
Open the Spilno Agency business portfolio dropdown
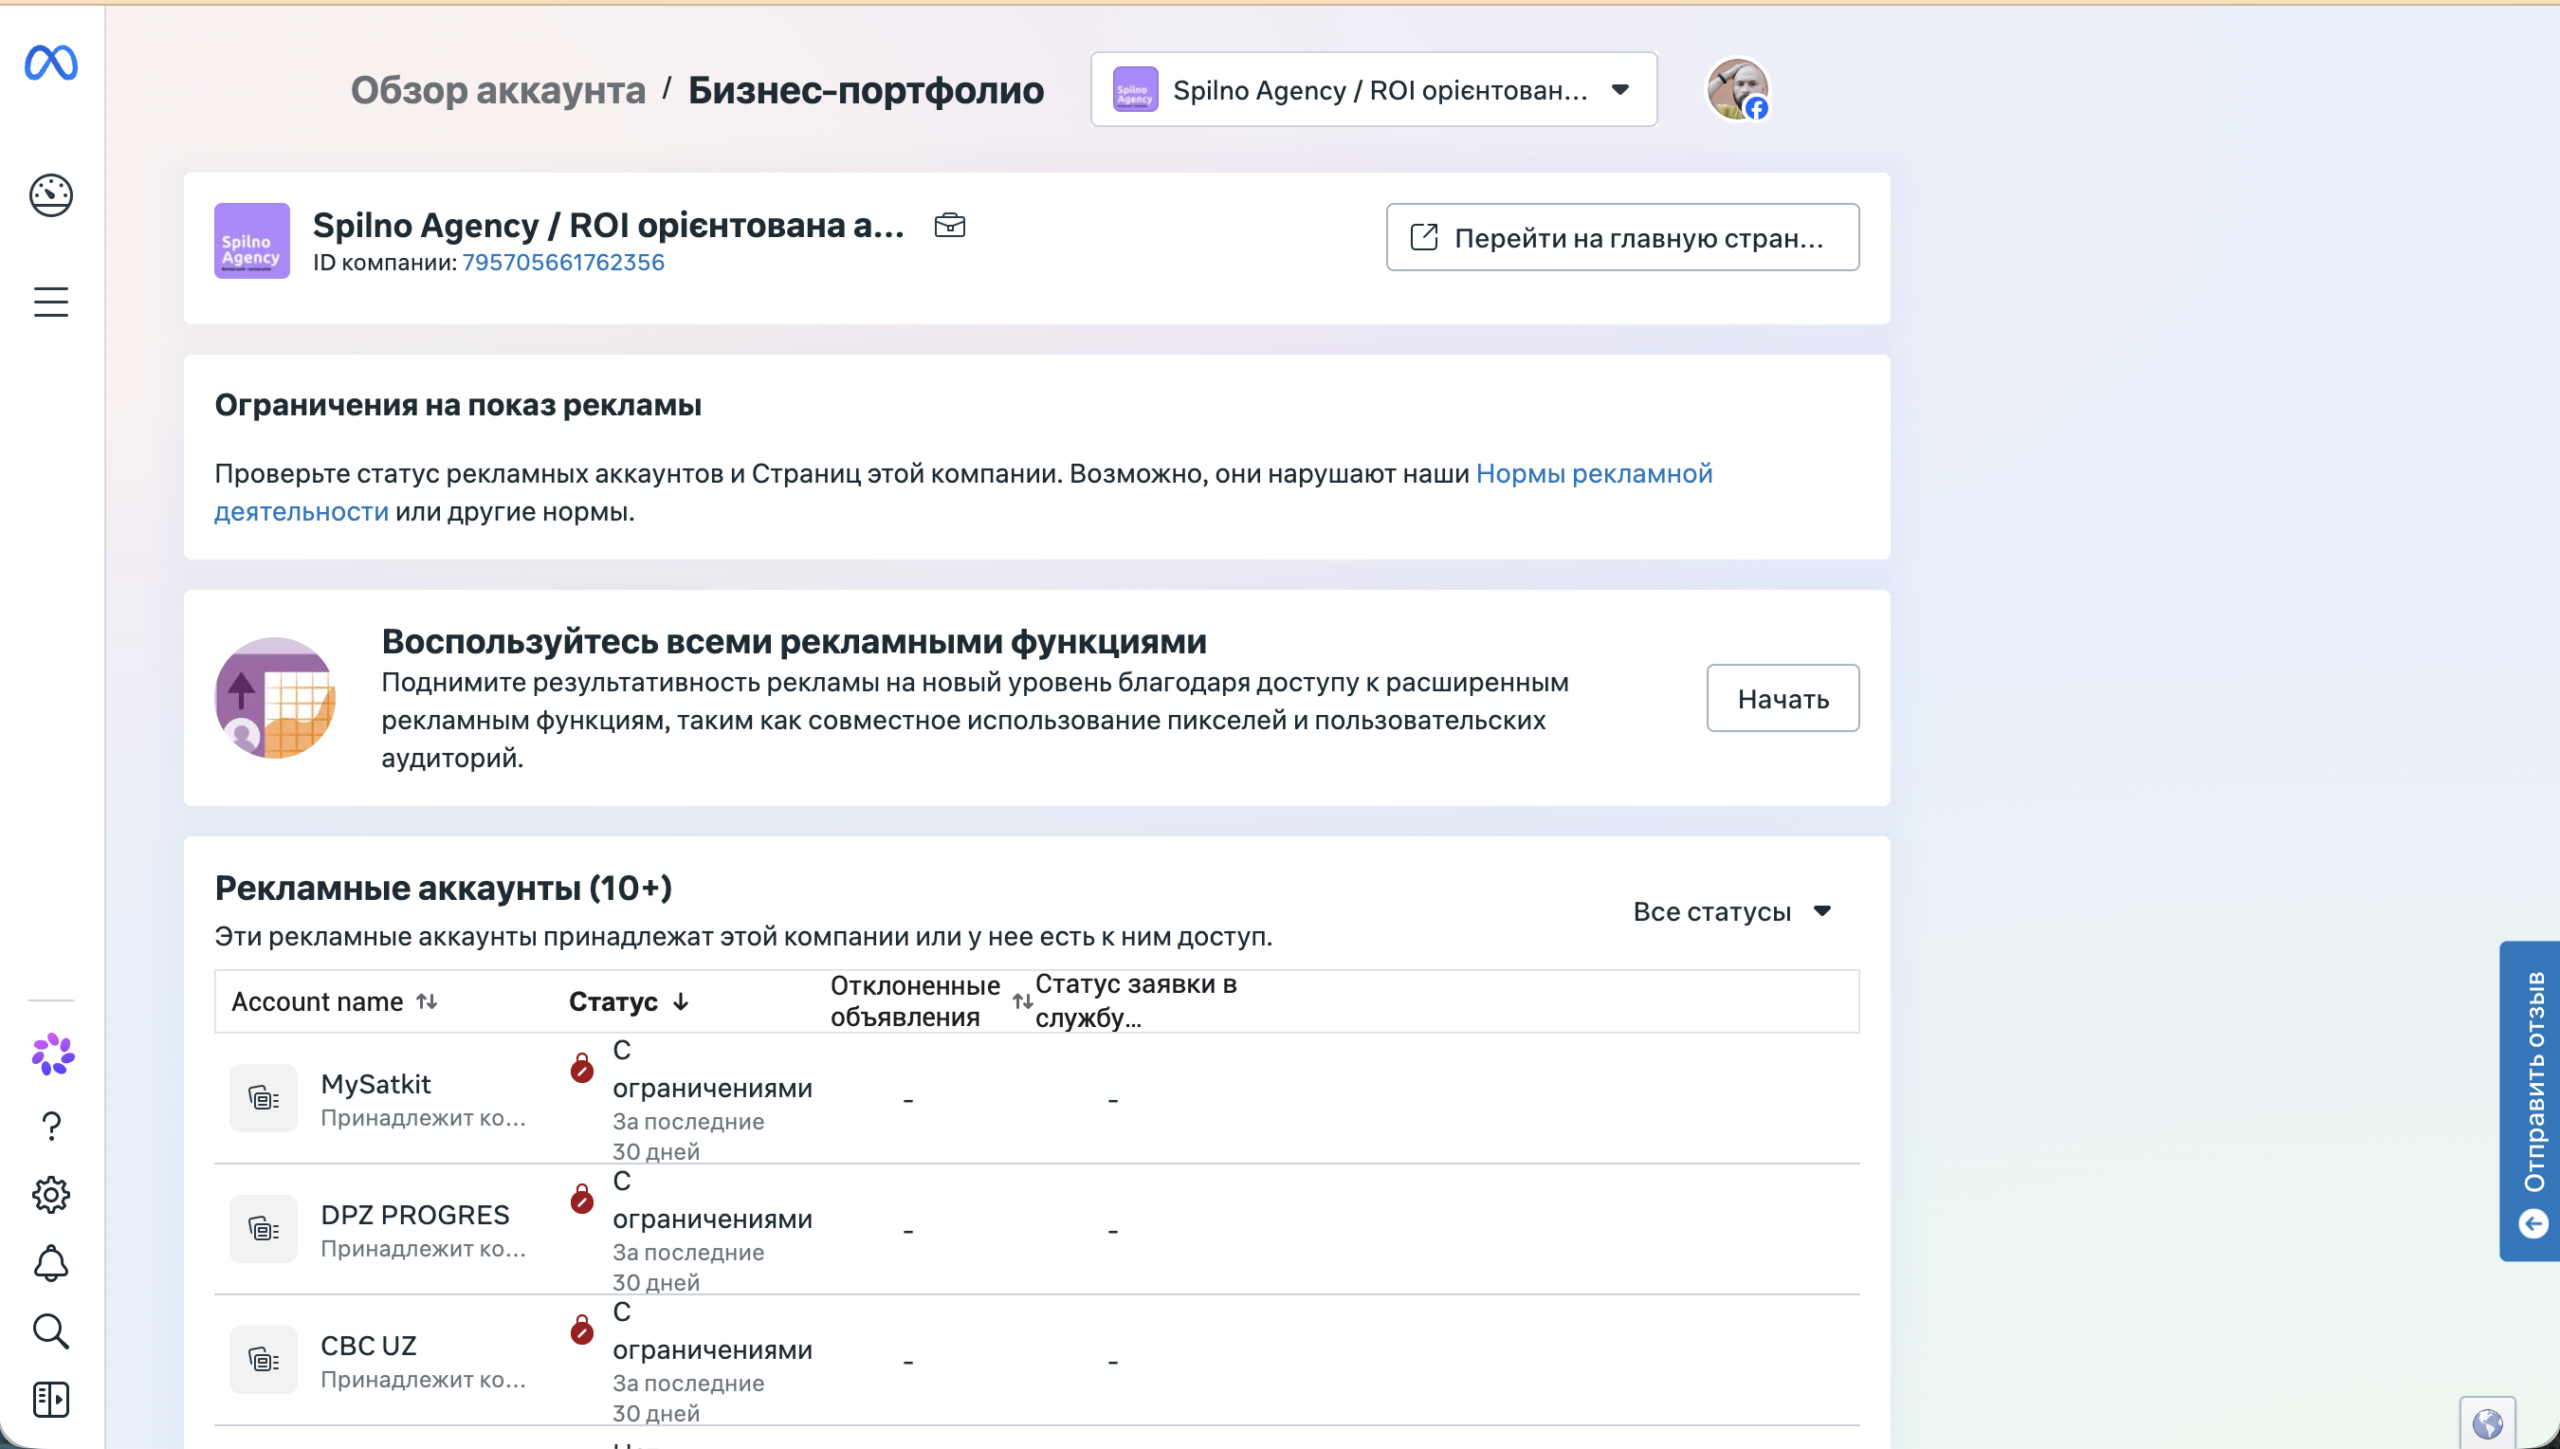click(x=1374, y=90)
